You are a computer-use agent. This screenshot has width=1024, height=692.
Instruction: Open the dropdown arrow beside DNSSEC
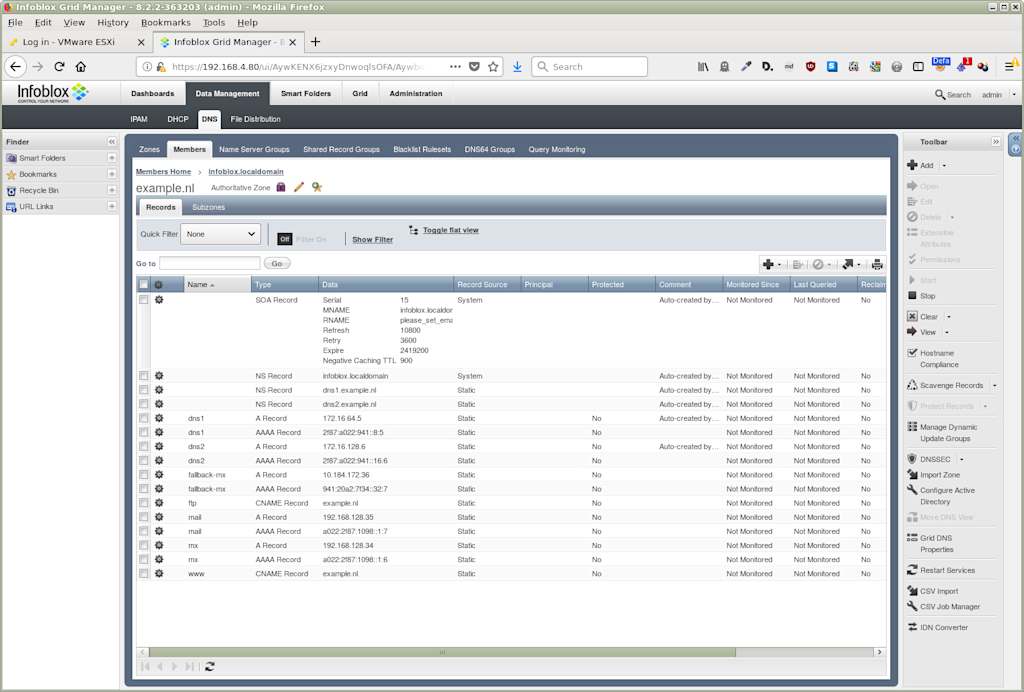[x=961, y=460]
